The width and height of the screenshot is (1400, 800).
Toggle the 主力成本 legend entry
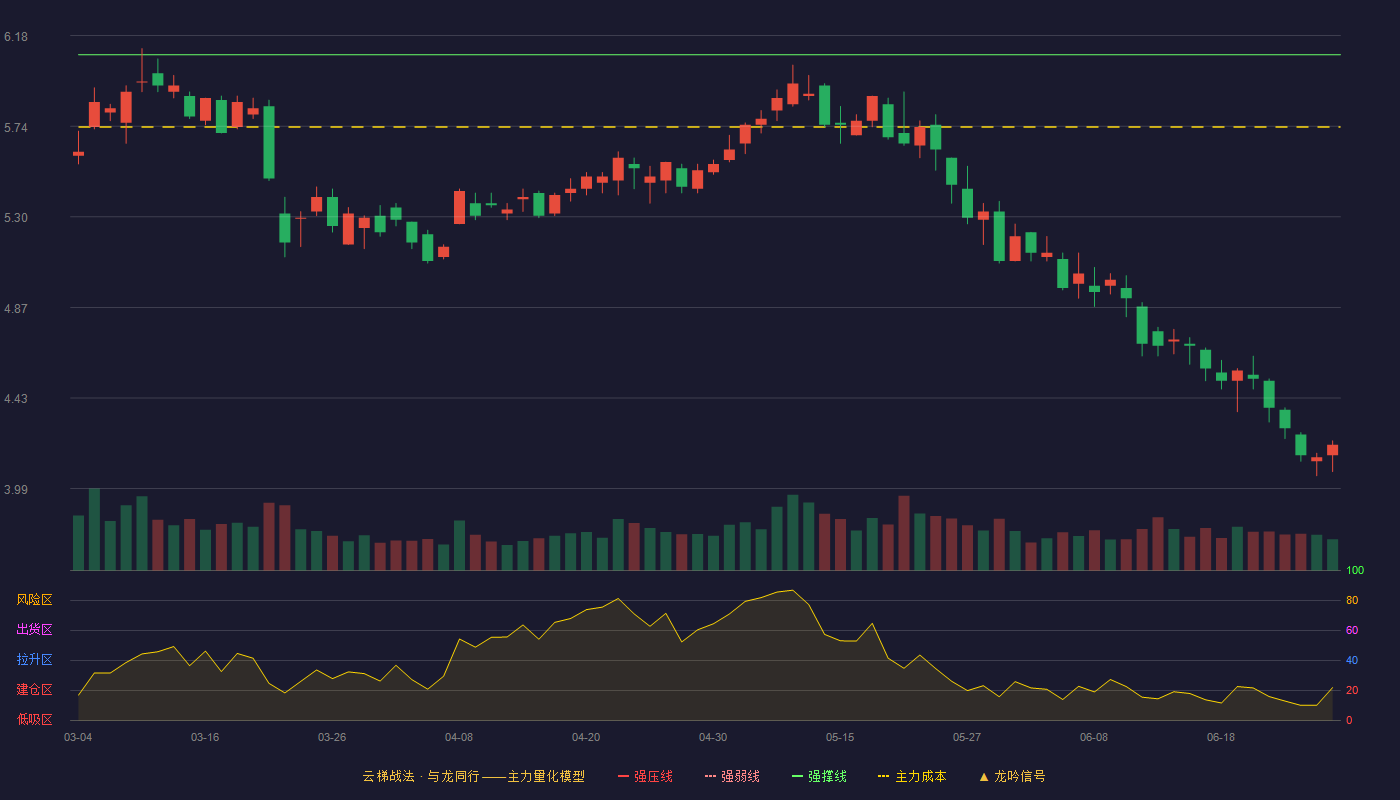point(912,776)
